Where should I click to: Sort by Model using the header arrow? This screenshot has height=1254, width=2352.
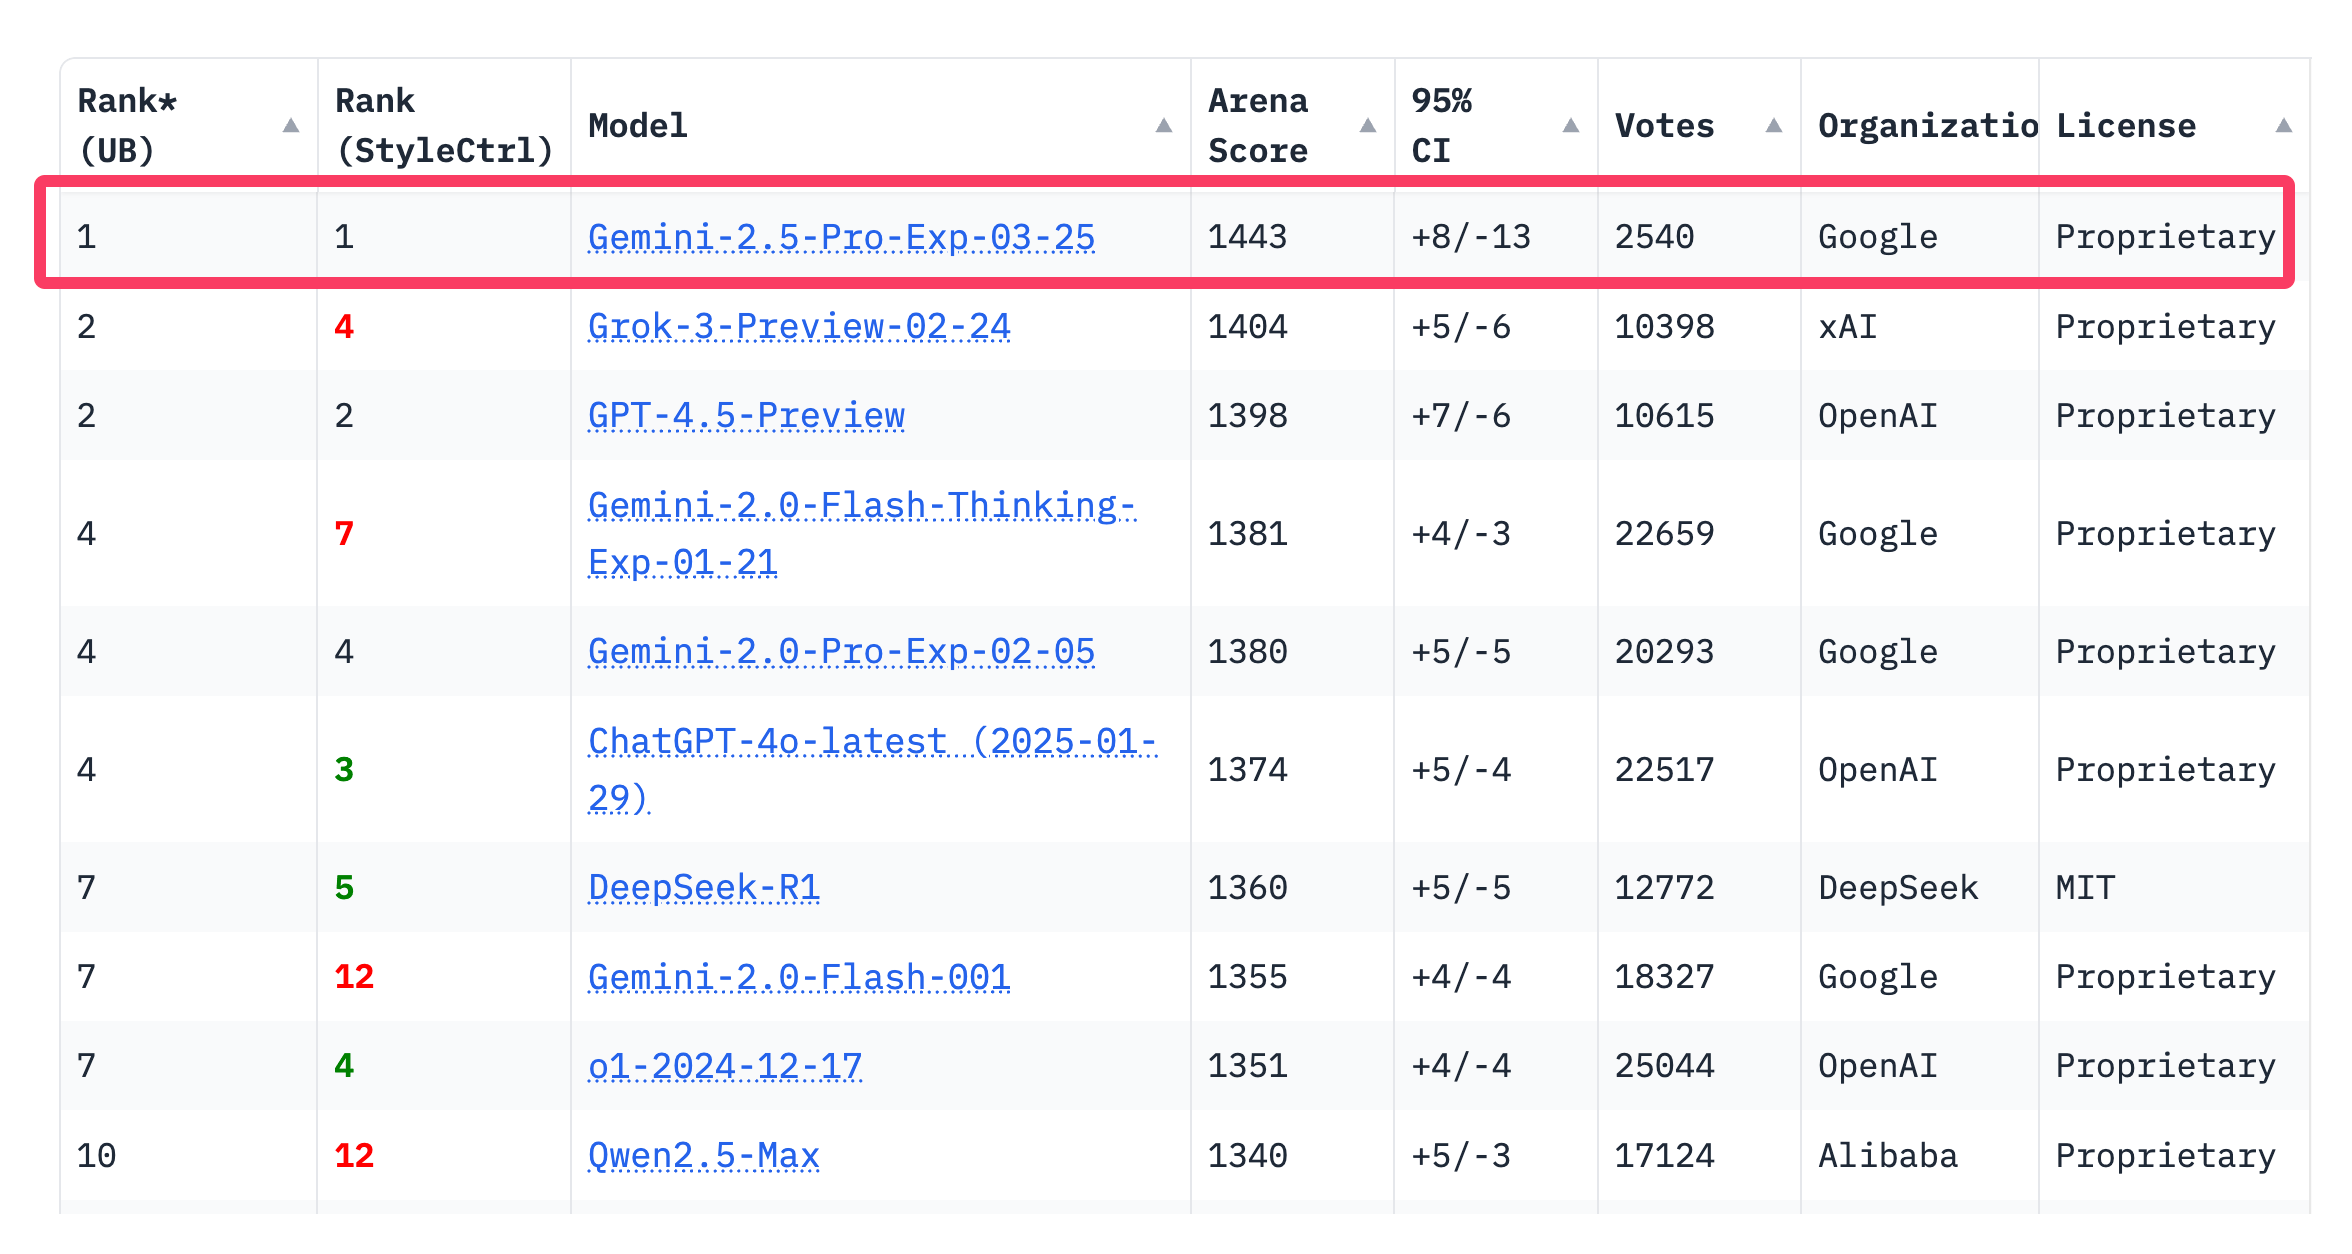(1163, 126)
